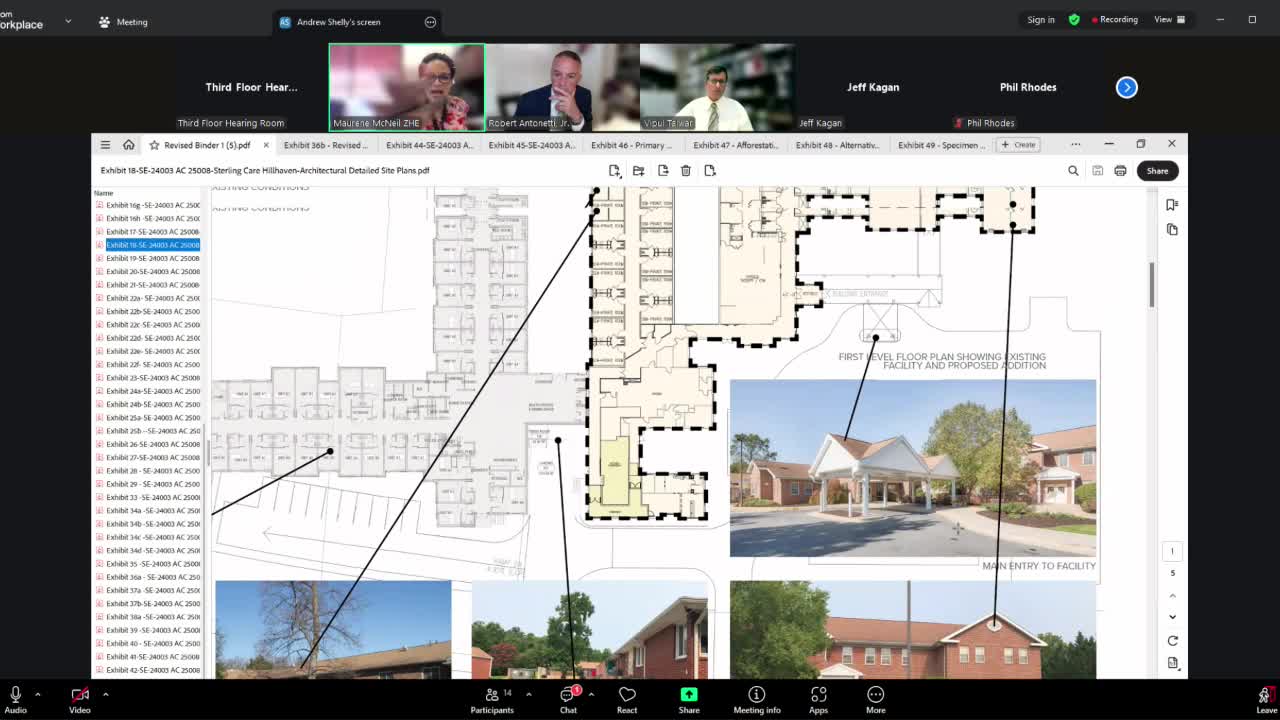Click the black Share button in Acrobat
The image size is (1280, 720).
[x=1157, y=171]
